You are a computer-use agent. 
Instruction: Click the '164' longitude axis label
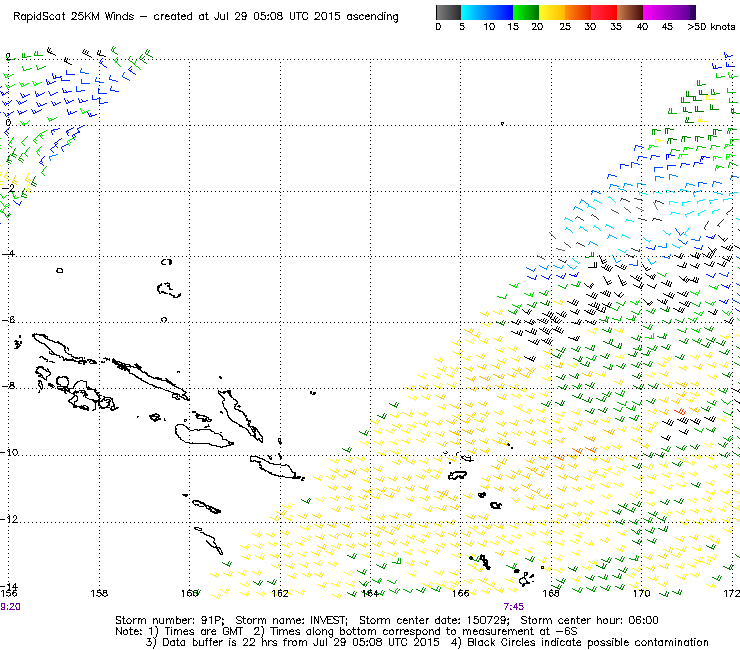(370, 593)
